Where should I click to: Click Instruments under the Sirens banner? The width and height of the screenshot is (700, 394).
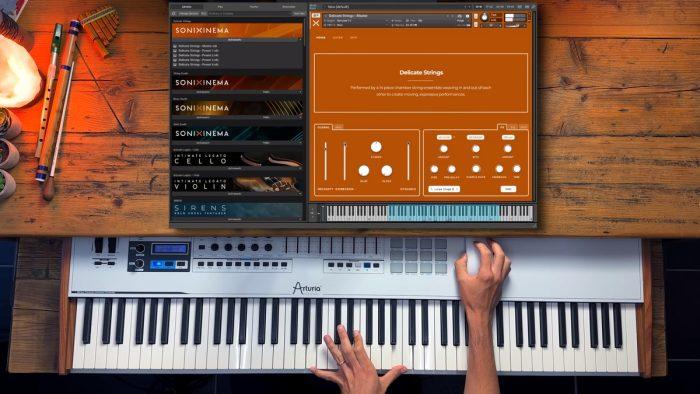235,220
